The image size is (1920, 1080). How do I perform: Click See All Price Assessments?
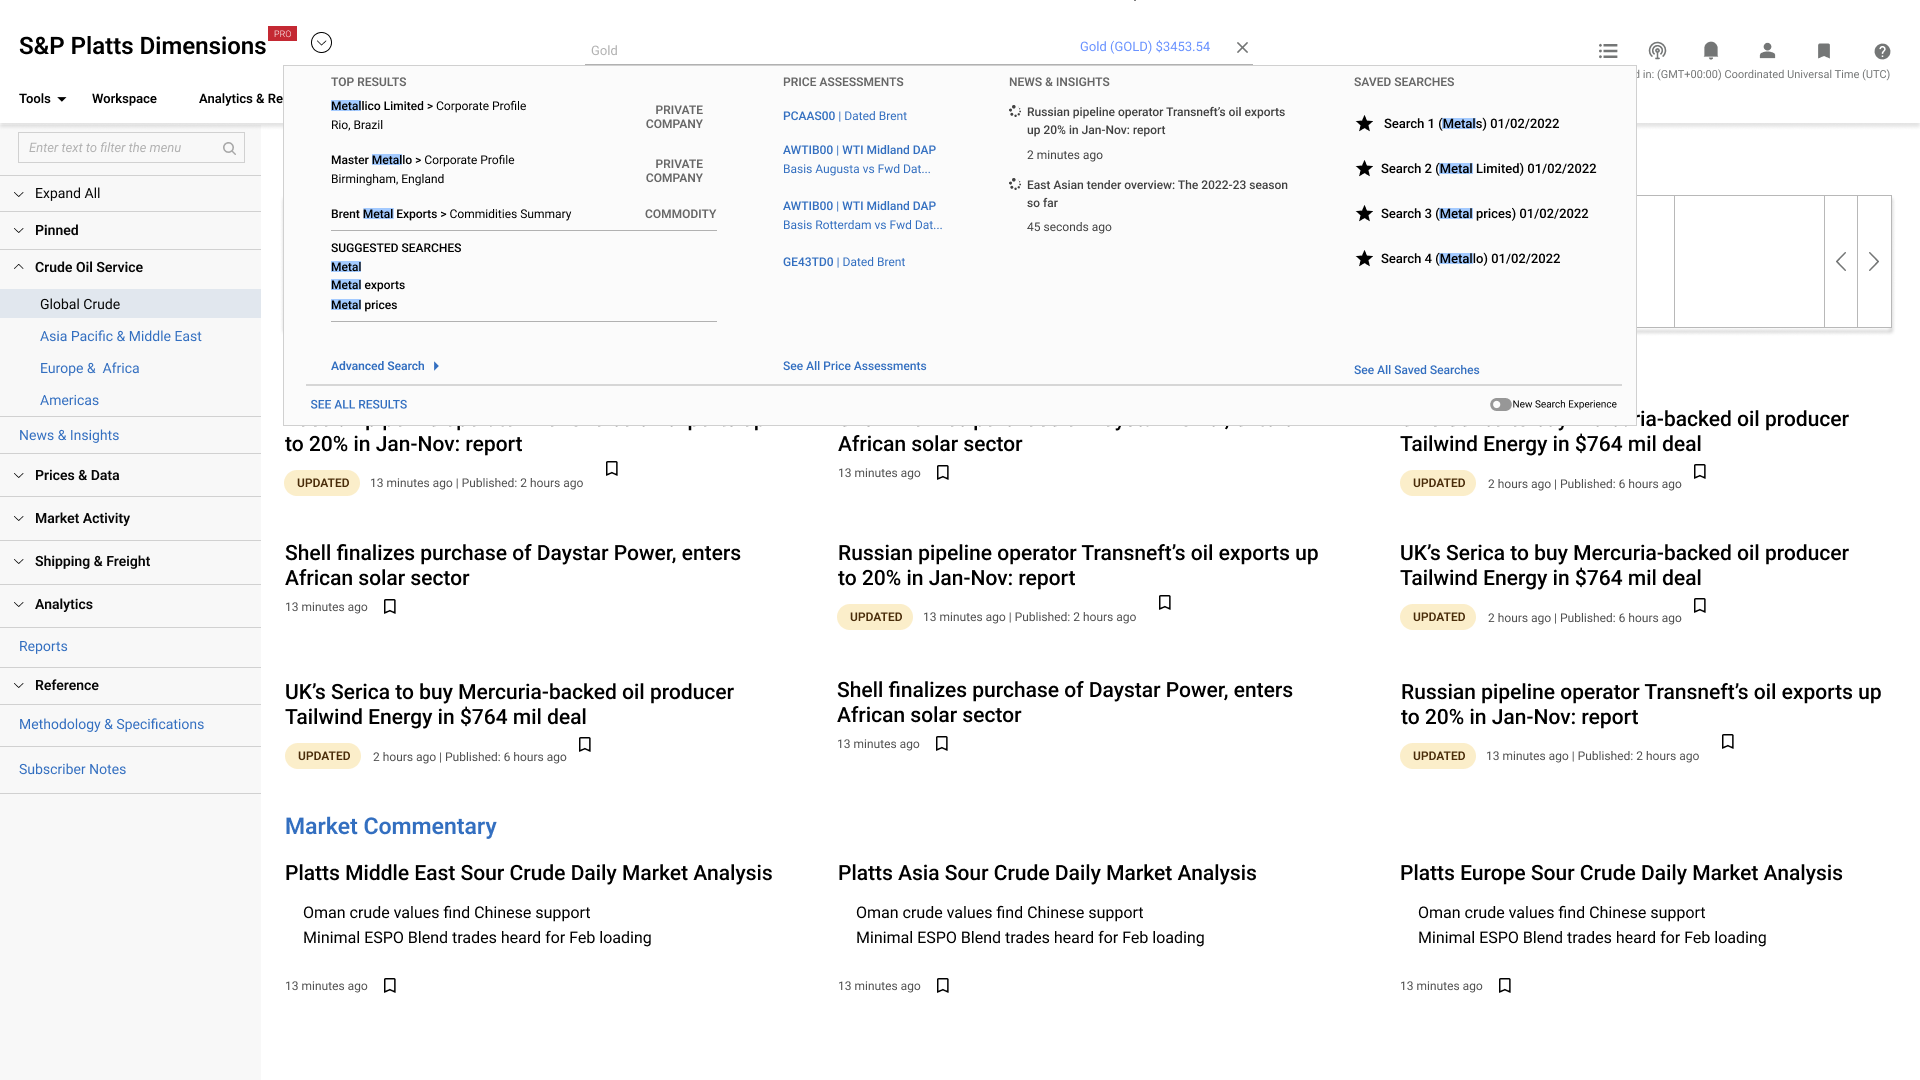point(854,366)
